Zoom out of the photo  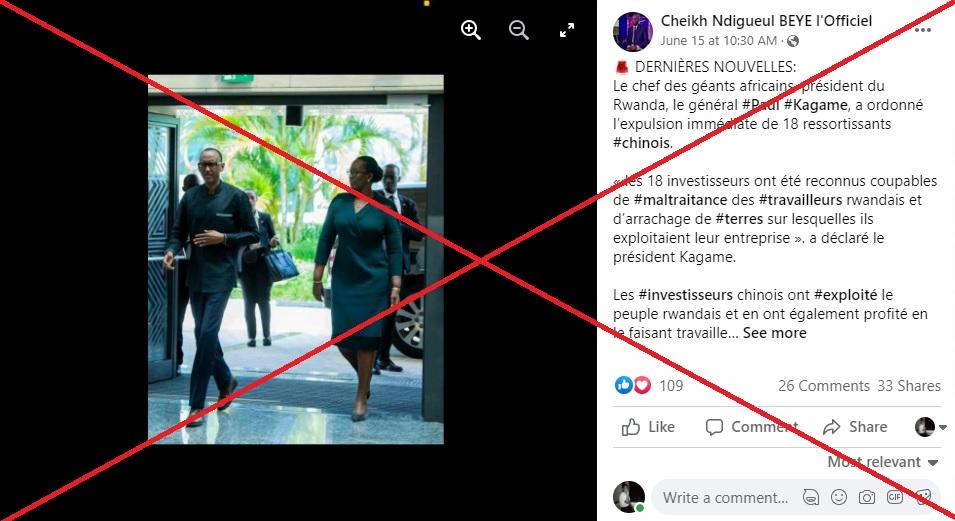(x=519, y=30)
